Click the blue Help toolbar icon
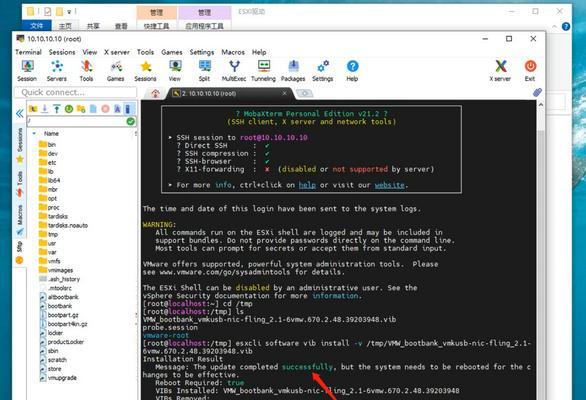This screenshot has height=400, width=586. [x=352, y=71]
